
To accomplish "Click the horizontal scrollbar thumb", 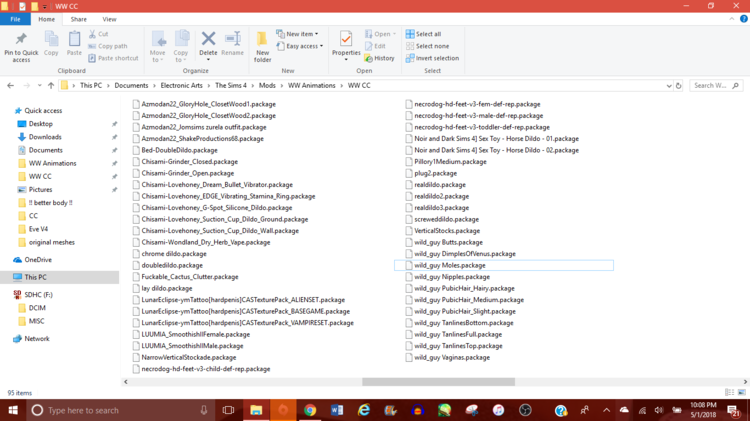I will click(x=438, y=382).
